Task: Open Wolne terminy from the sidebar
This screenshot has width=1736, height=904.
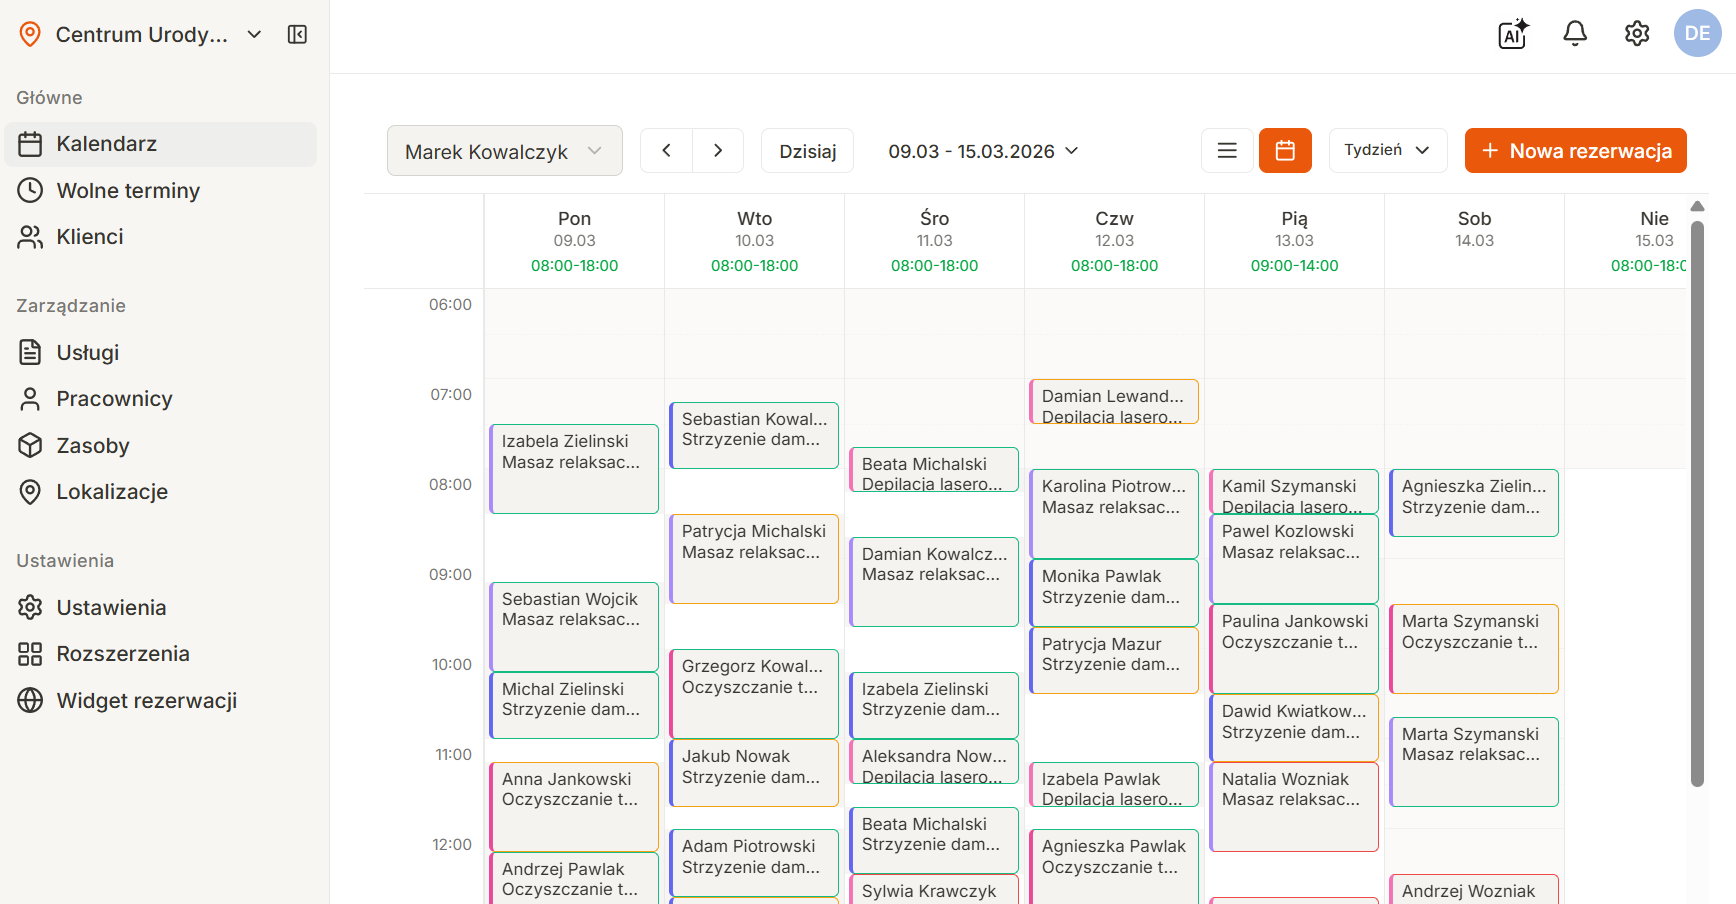Action: (126, 190)
